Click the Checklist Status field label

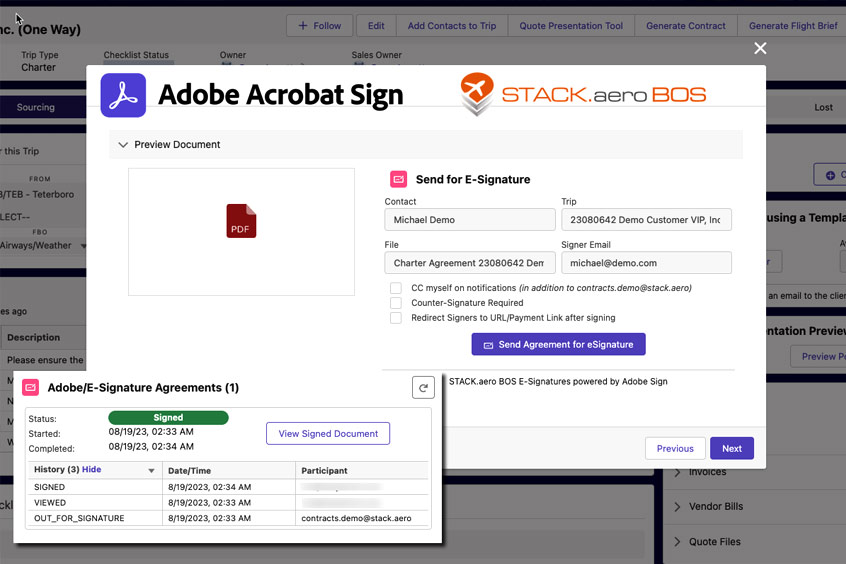pos(136,55)
